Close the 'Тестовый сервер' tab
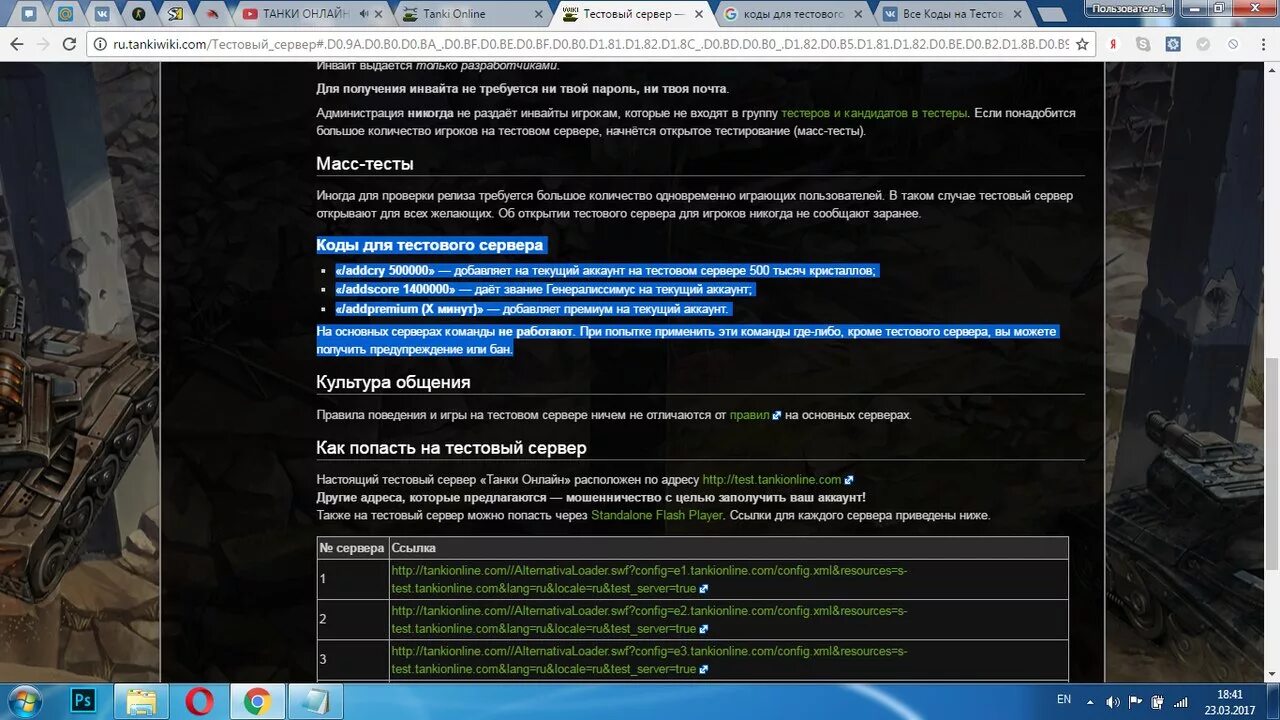1280x720 pixels. 698,14
